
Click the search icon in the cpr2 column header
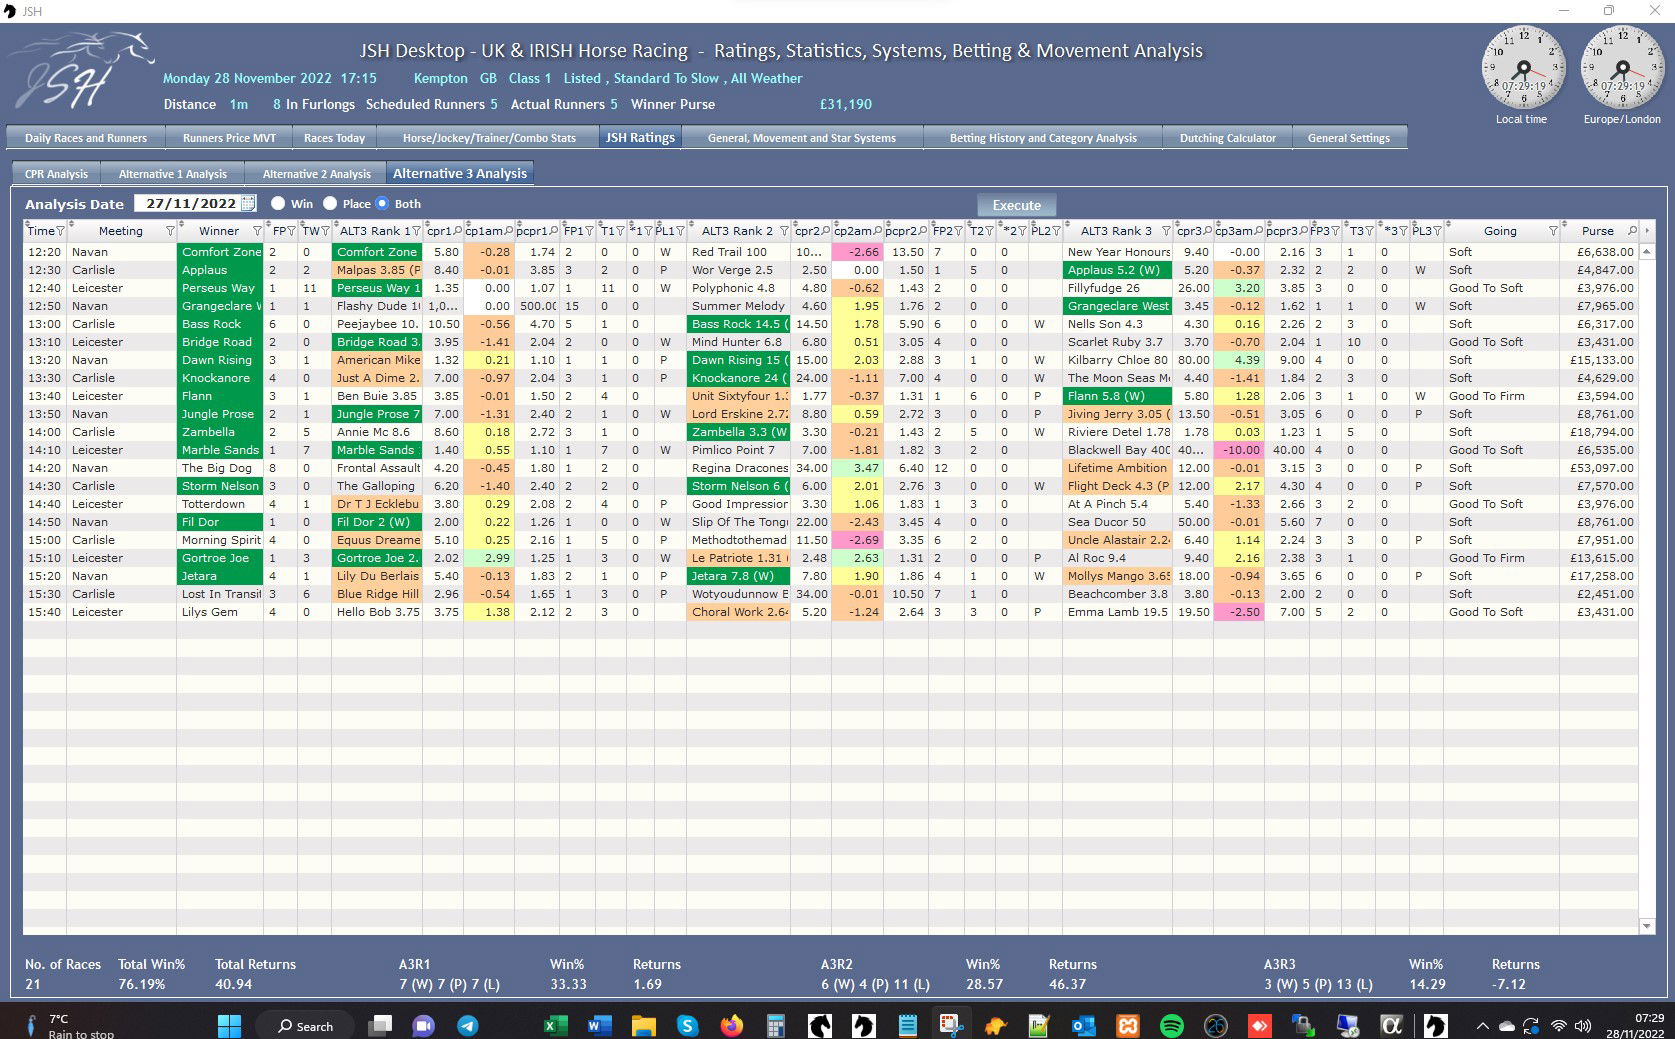click(826, 231)
